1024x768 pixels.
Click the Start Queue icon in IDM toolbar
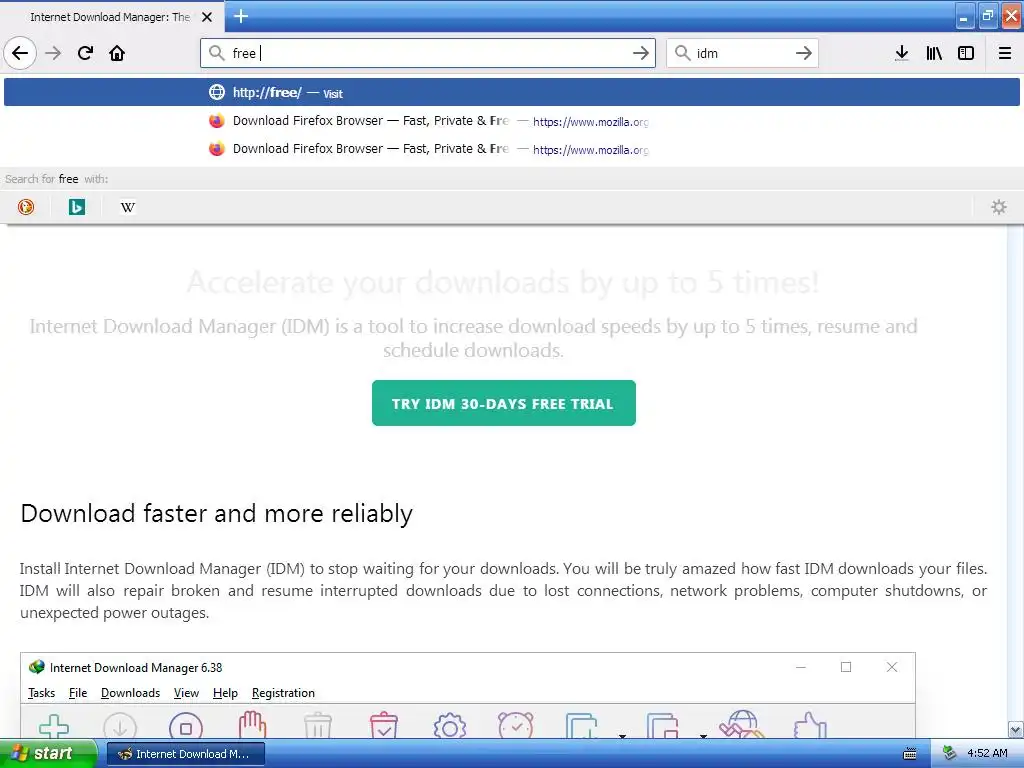[x=582, y=725]
